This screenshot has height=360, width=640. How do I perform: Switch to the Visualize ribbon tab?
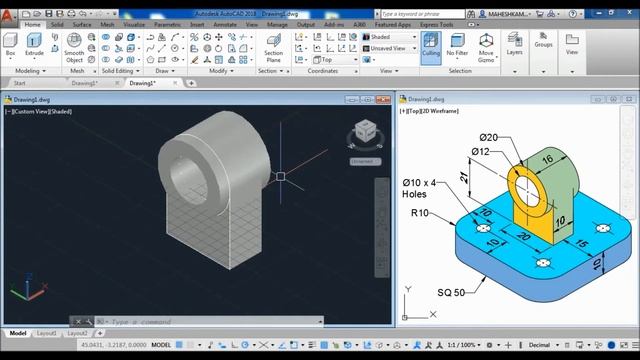click(133, 24)
